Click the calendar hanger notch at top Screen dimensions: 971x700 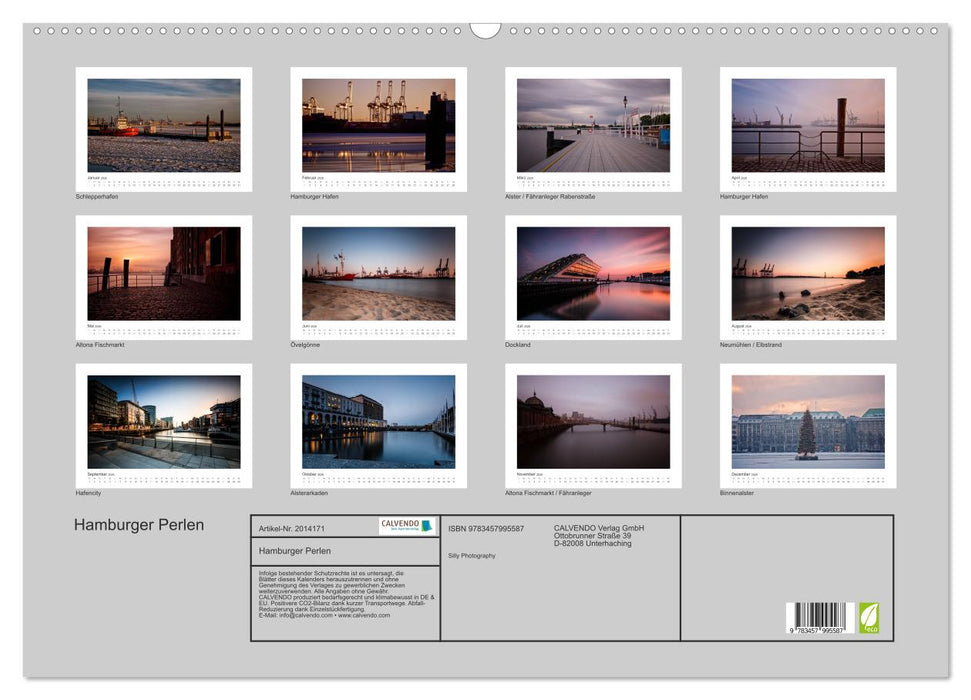pos(485,30)
